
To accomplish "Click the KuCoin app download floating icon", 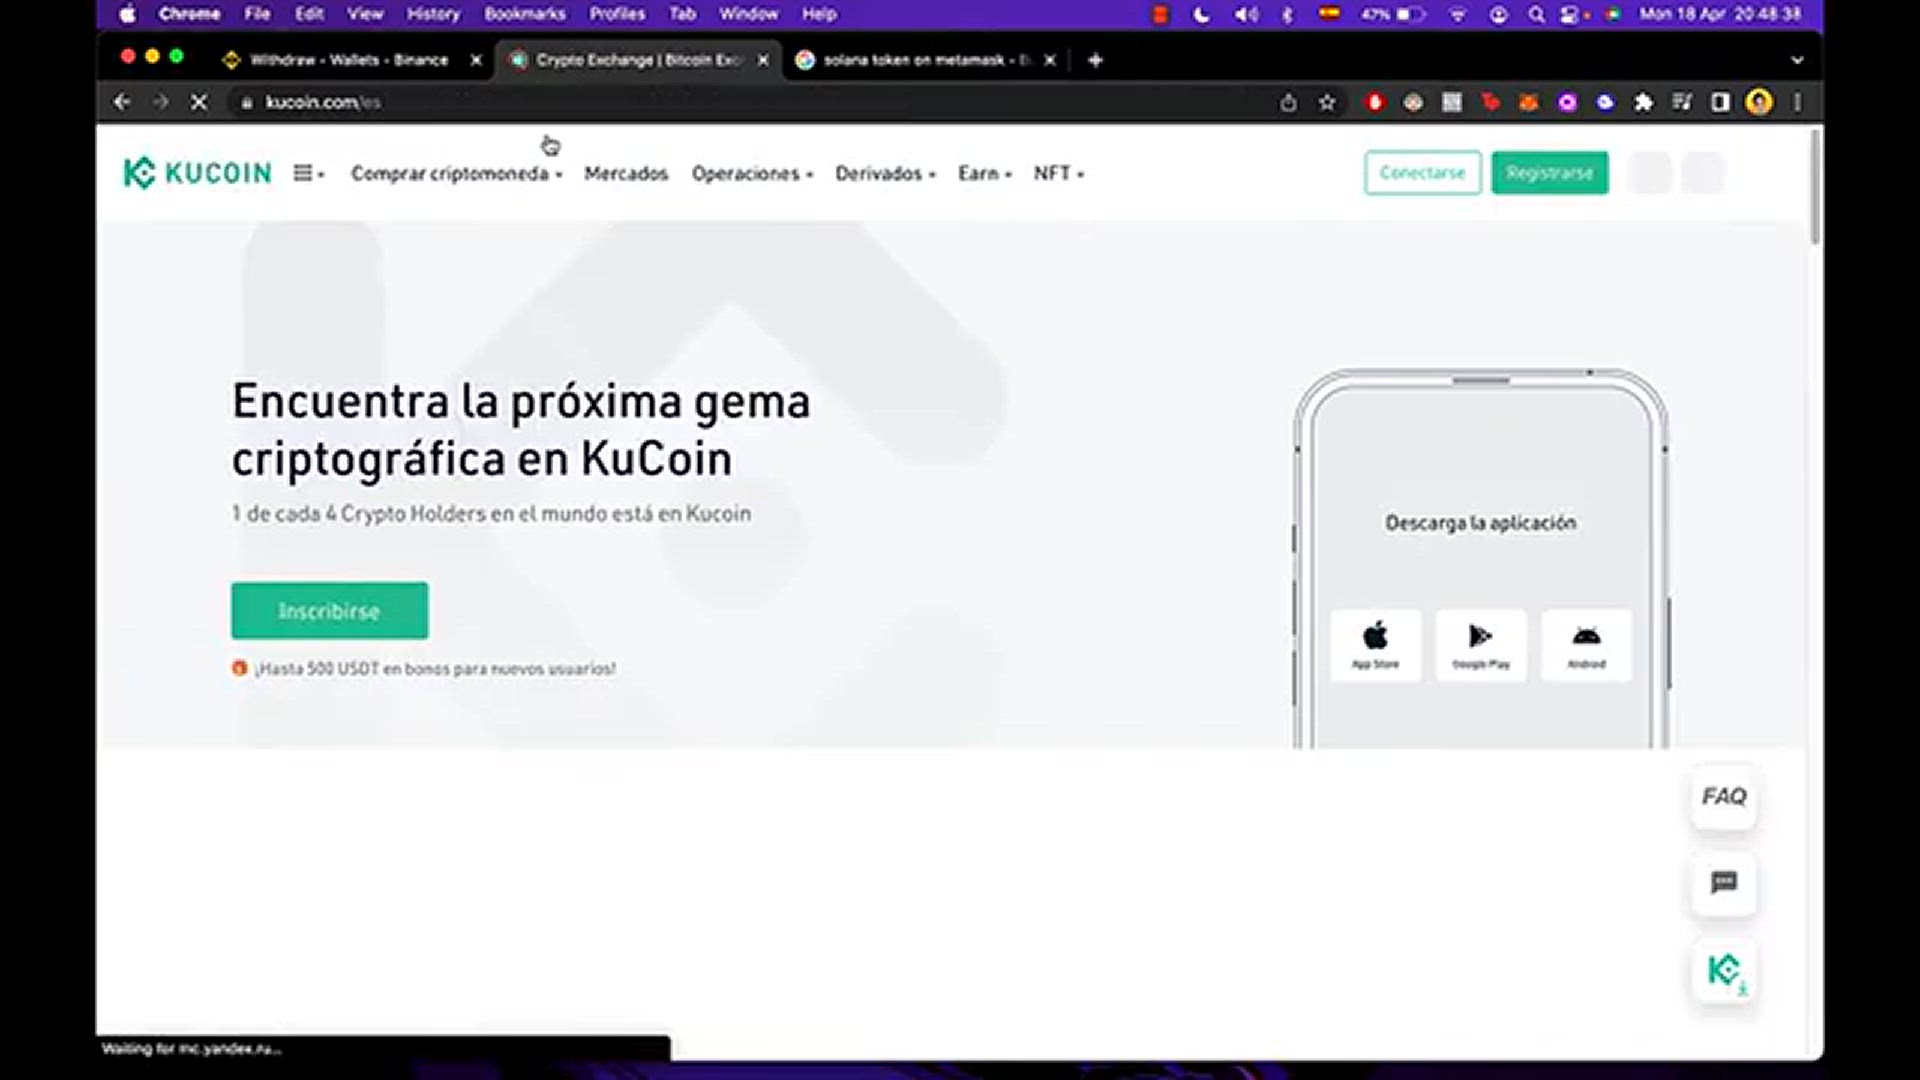I will pyautogui.click(x=1724, y=971).
